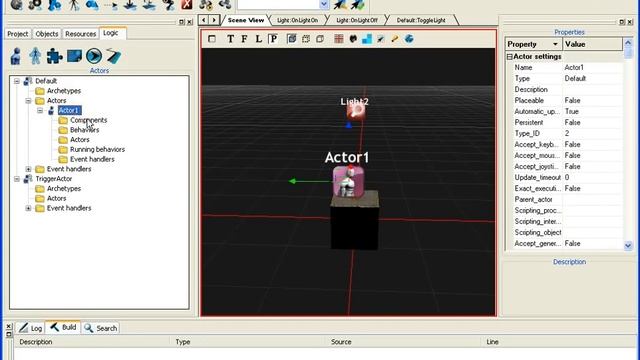Switch to Front view (F)
This screenshot has width=640, height=360.
coord(244,39)
